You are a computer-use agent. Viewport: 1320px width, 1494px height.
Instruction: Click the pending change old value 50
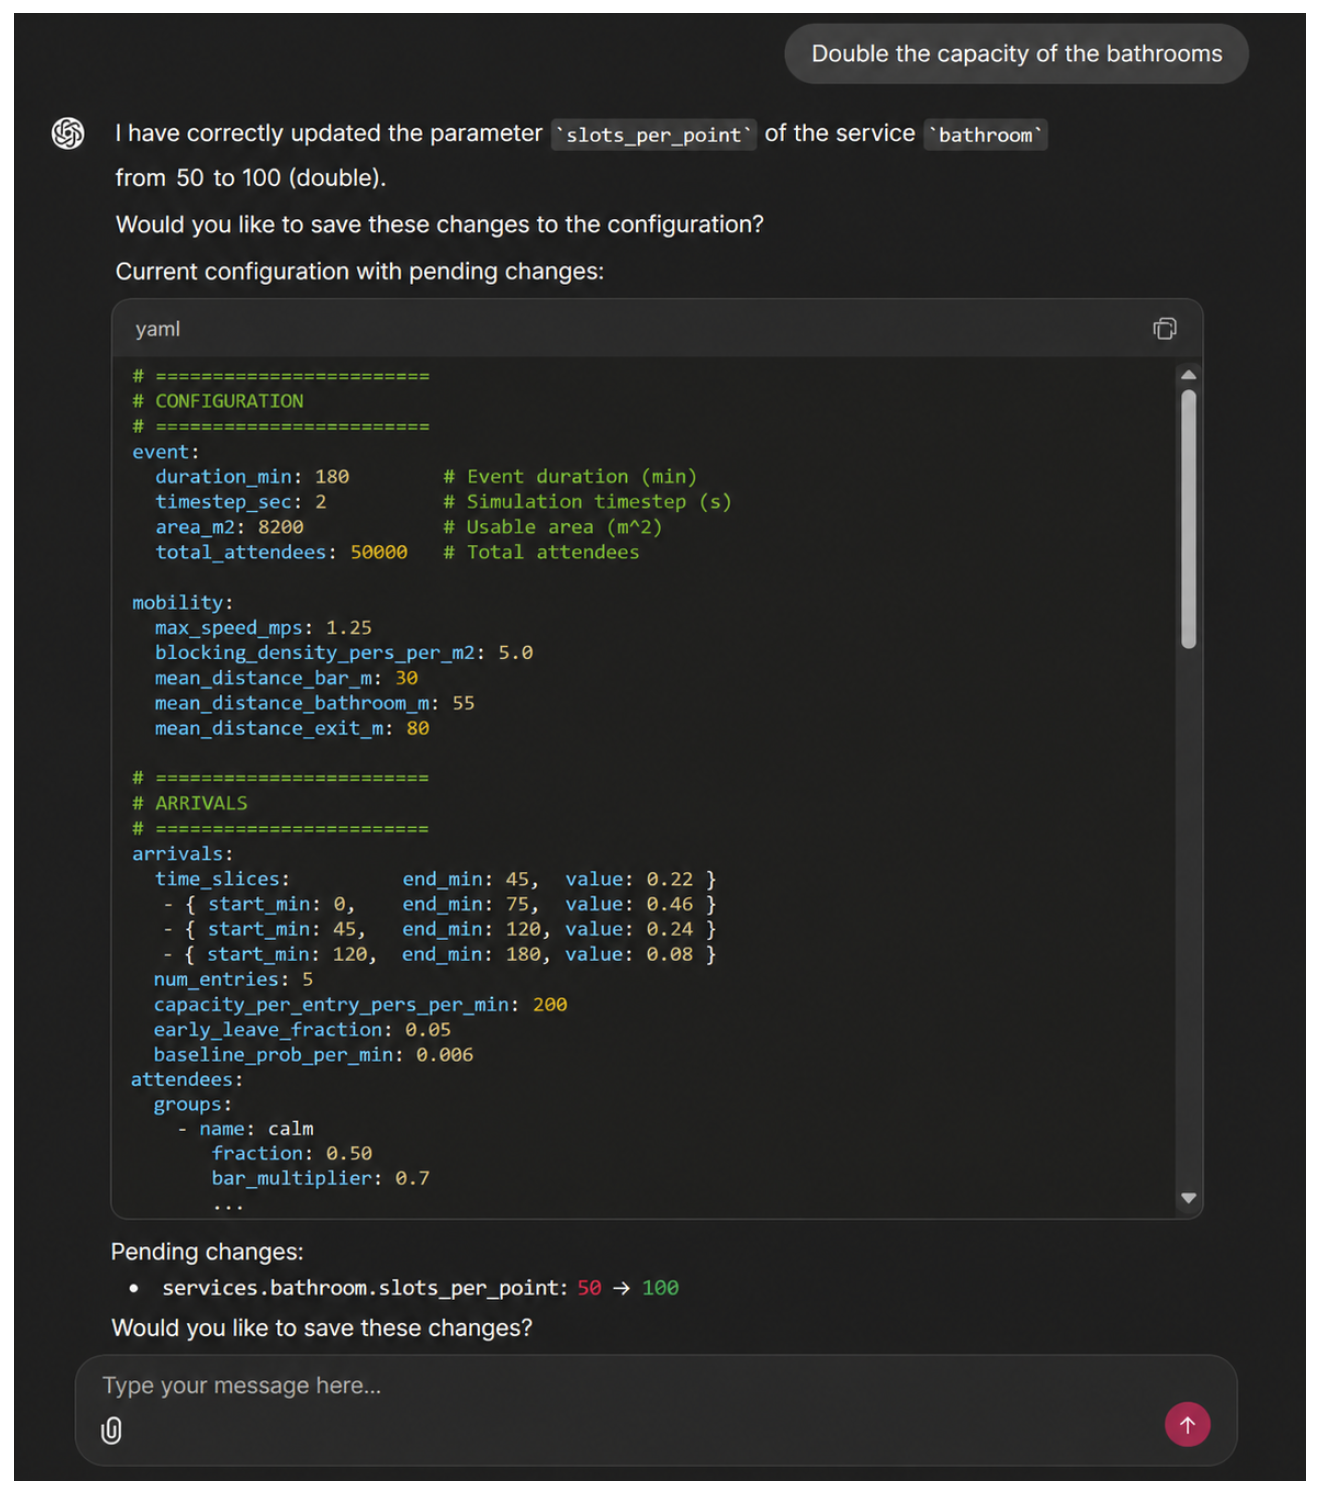click(589, 1288)
